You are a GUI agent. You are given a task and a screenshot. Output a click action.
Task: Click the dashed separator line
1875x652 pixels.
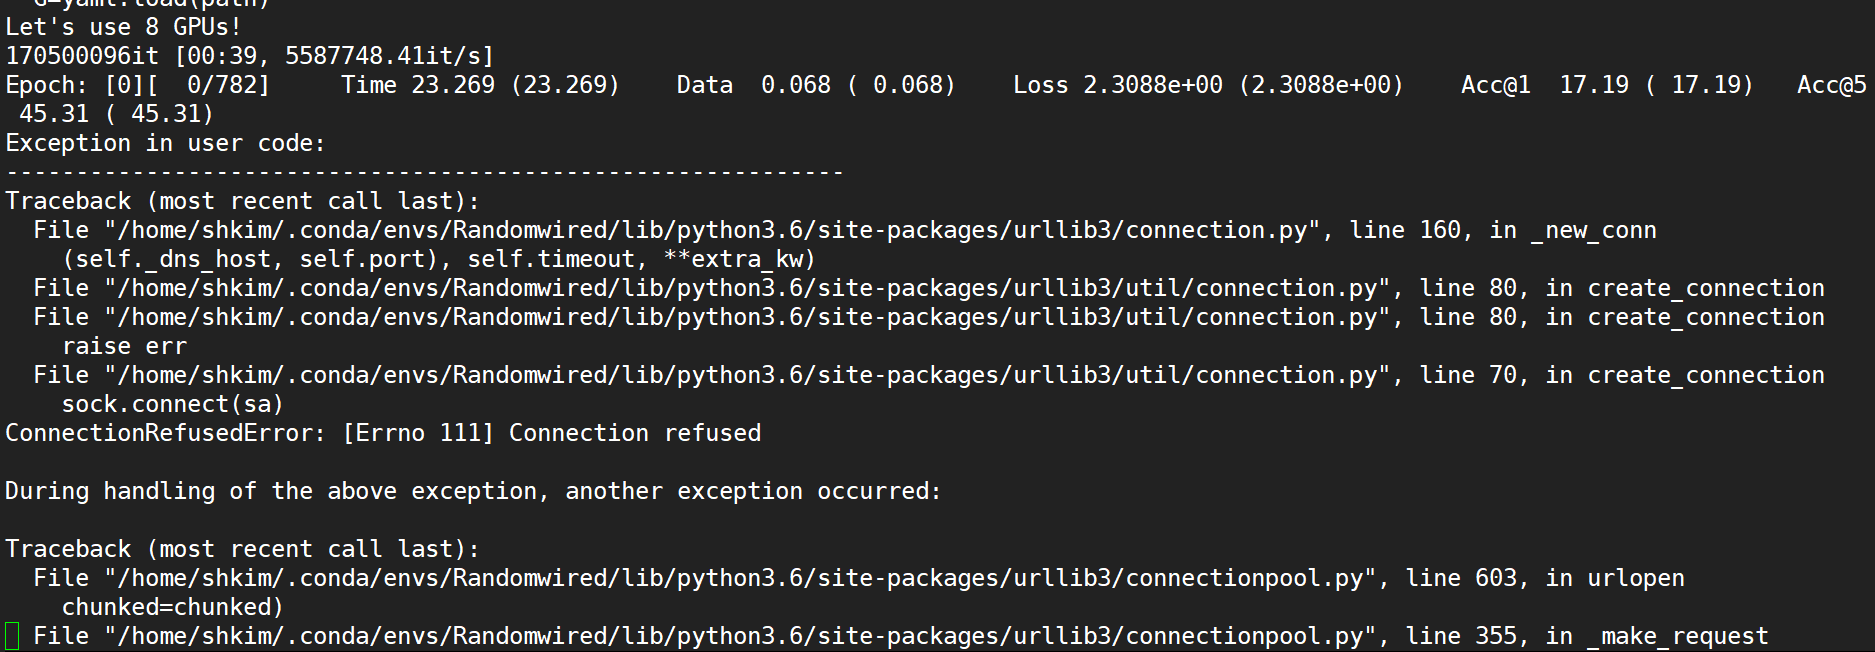(424, 172)
